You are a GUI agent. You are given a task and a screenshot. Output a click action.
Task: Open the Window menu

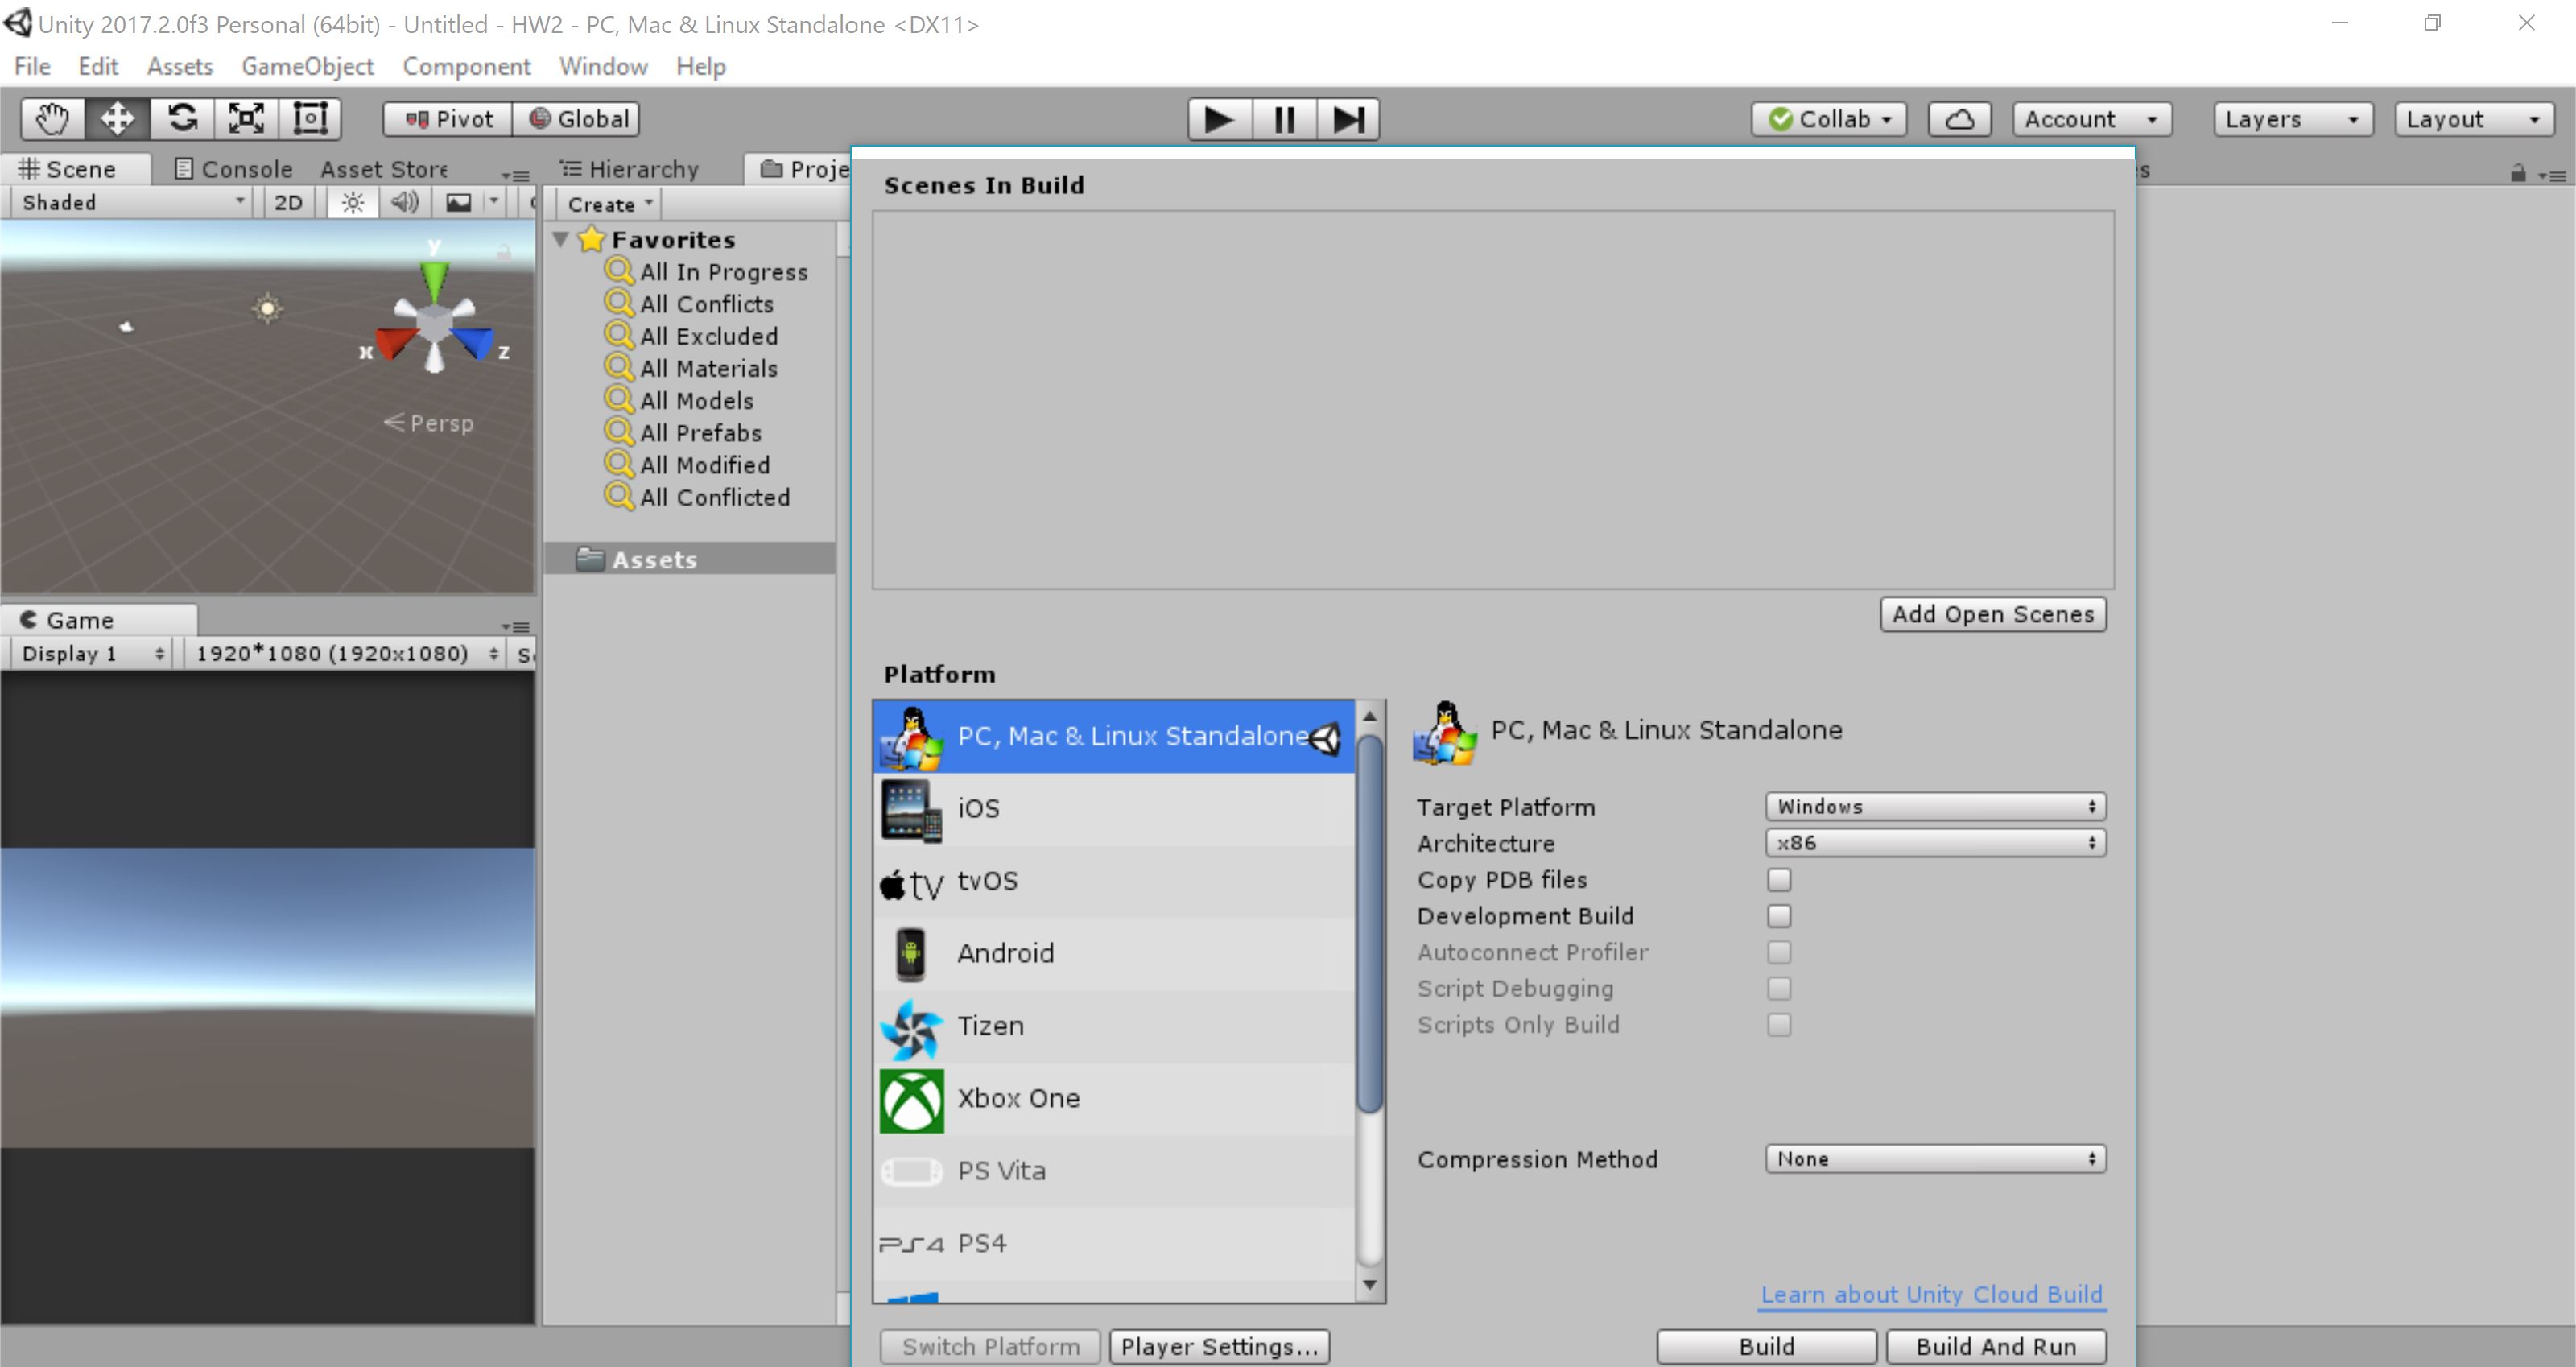[x=603, y=66]
